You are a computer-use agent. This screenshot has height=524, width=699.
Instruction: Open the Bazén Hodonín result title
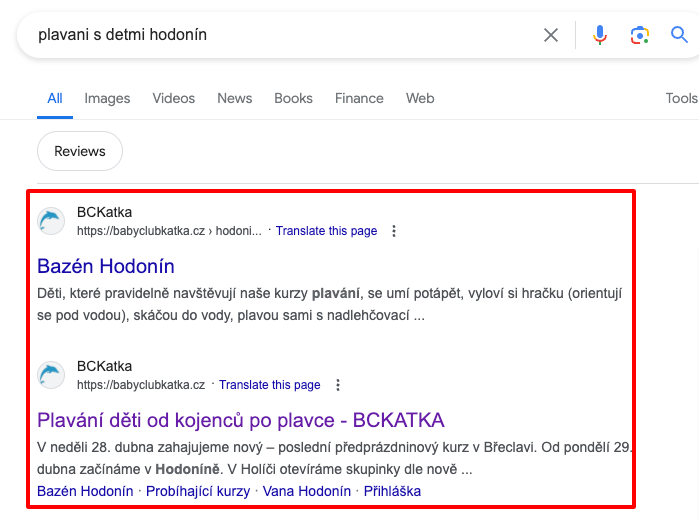[x=106, y=266]
